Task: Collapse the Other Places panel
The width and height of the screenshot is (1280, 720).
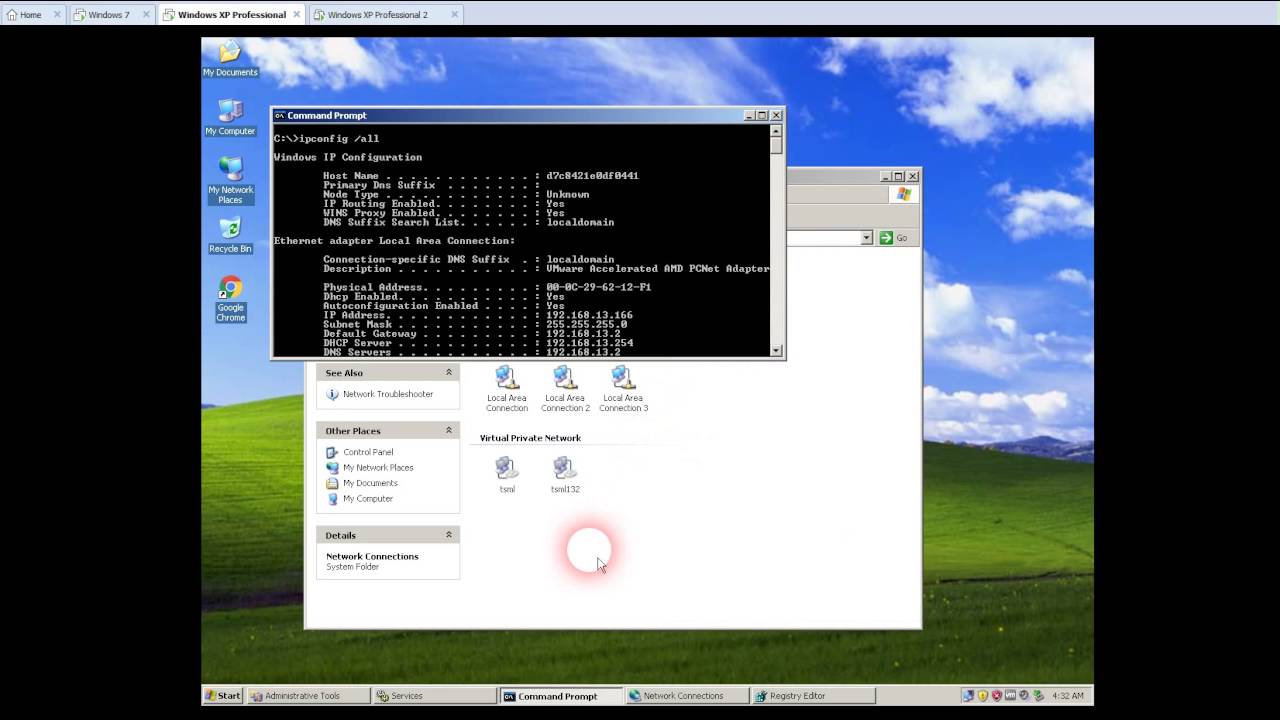Action: pos(449,430)
